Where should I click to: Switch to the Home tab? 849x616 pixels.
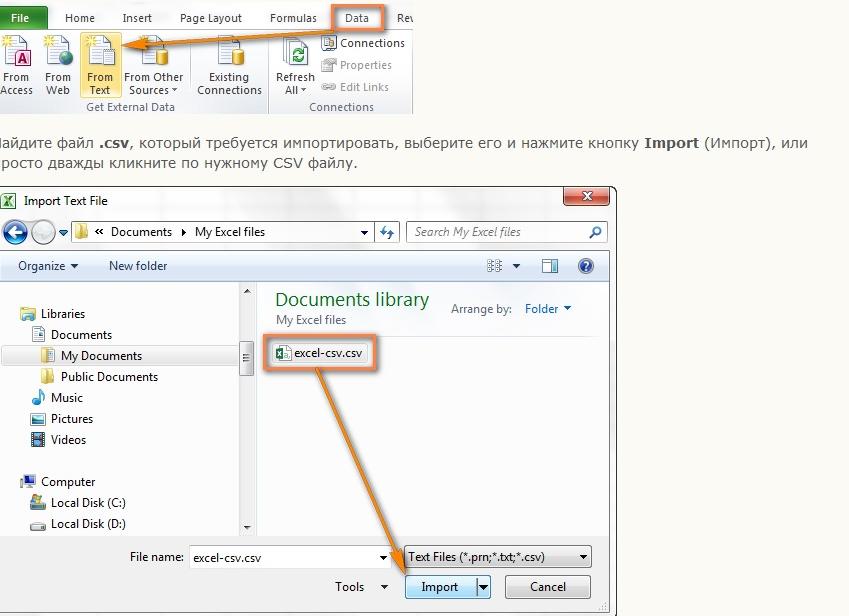80,18
